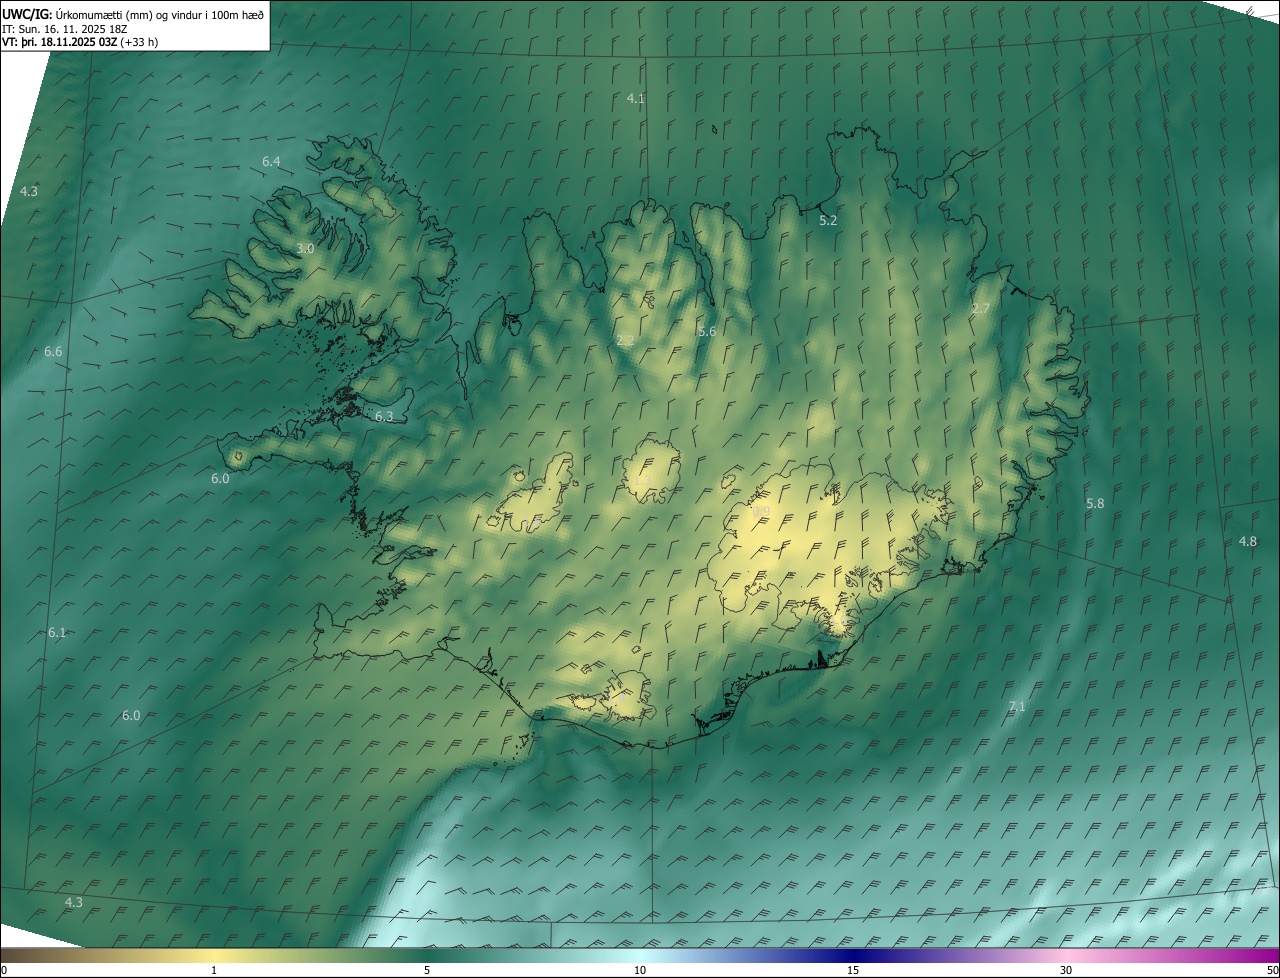
Task: Click the 4.8 precipitation value label
Action: pyautogui.click(x=1248, y=541)
